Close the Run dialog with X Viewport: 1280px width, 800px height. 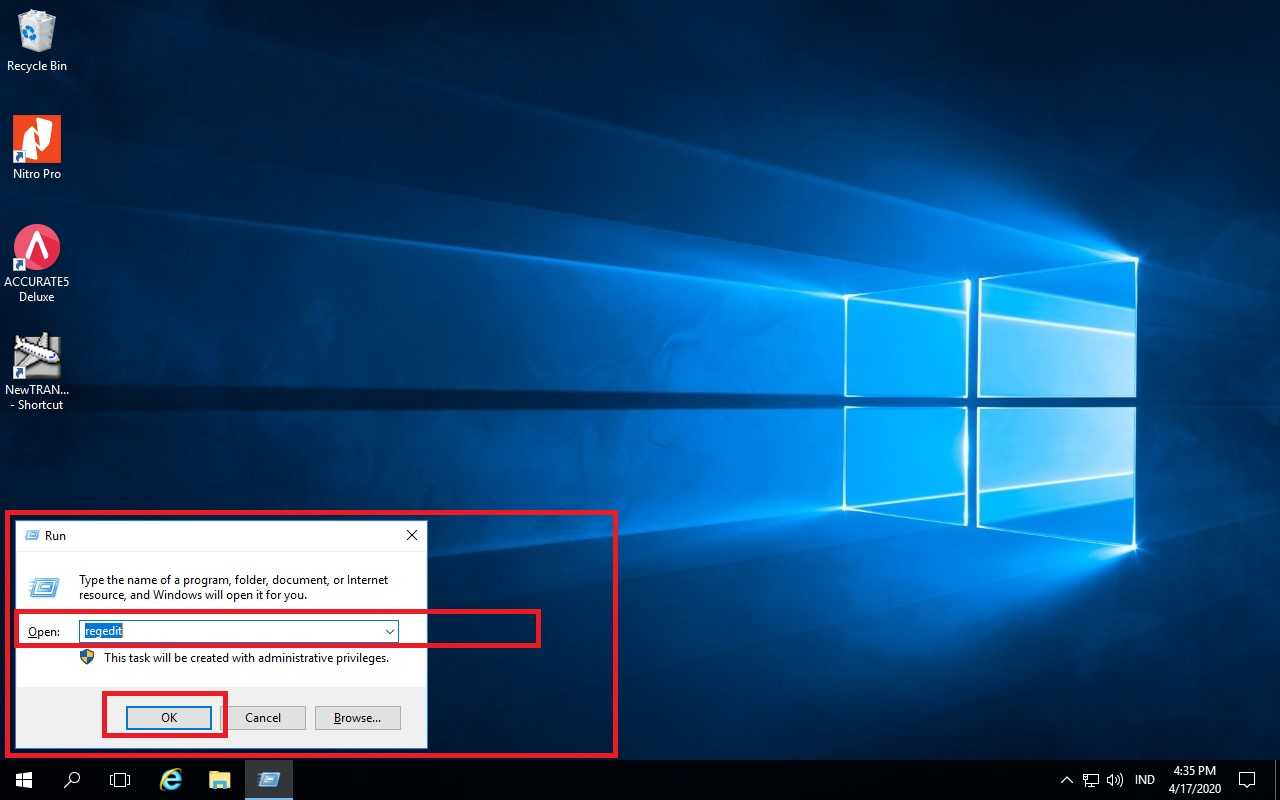pyautogui.click(x=411, y=536)
